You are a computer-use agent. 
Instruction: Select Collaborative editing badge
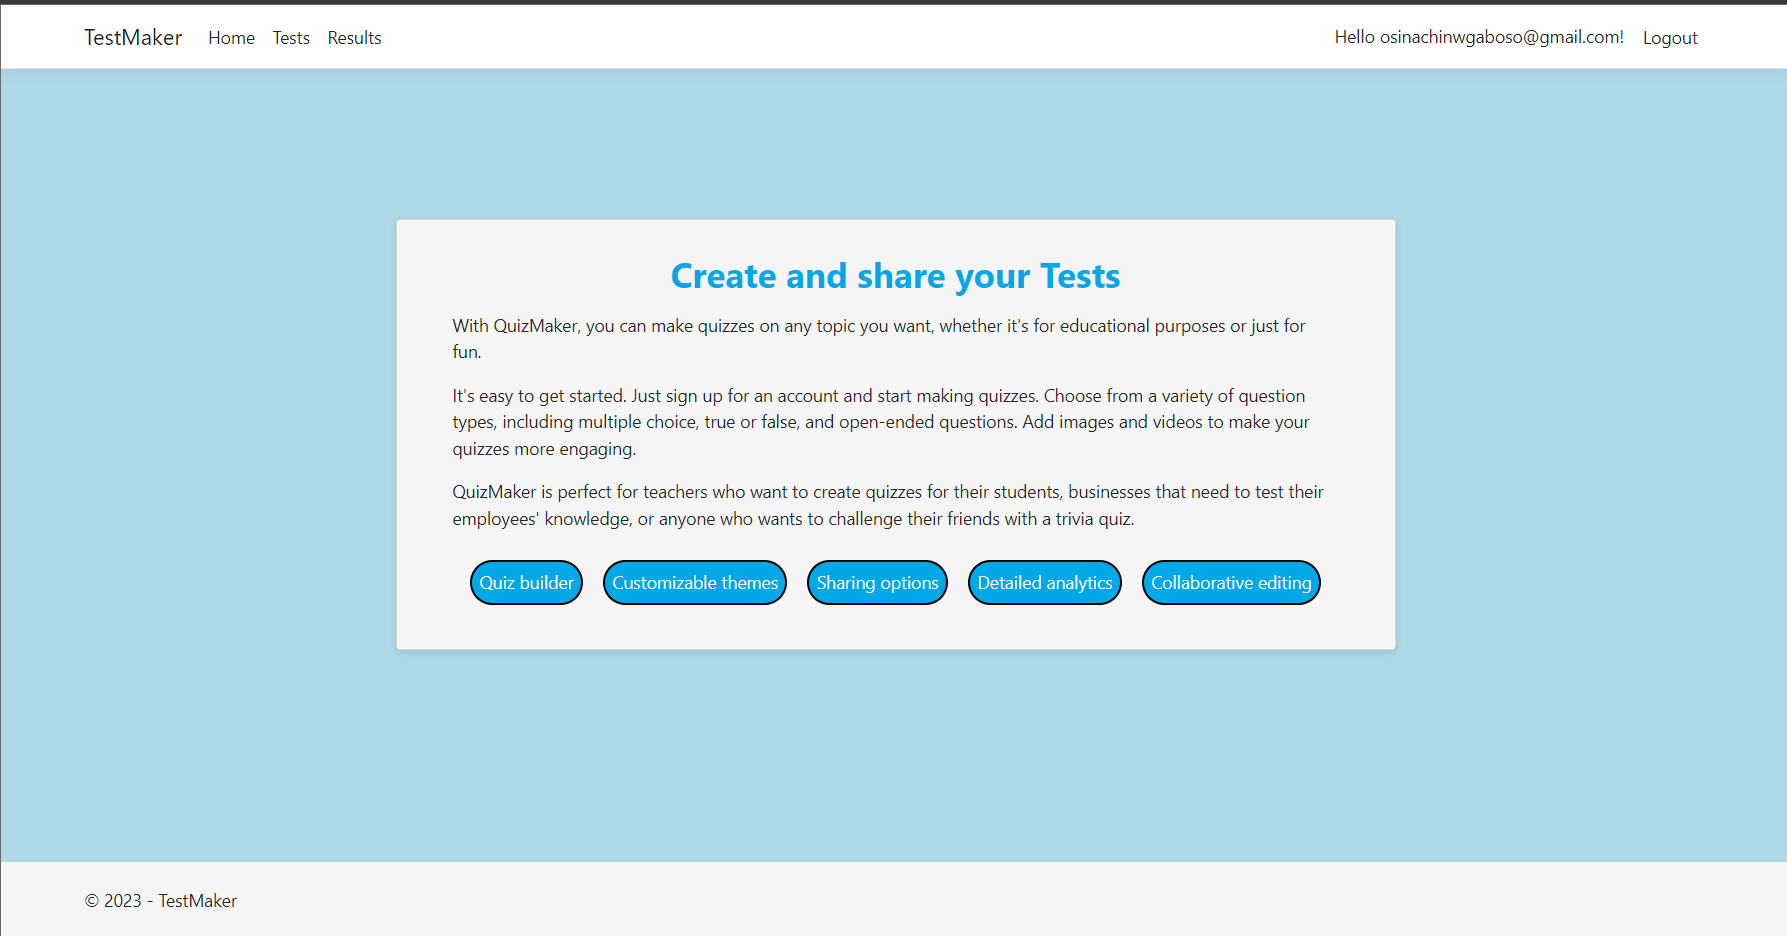pyautogui.click(x=1230, y=582)
